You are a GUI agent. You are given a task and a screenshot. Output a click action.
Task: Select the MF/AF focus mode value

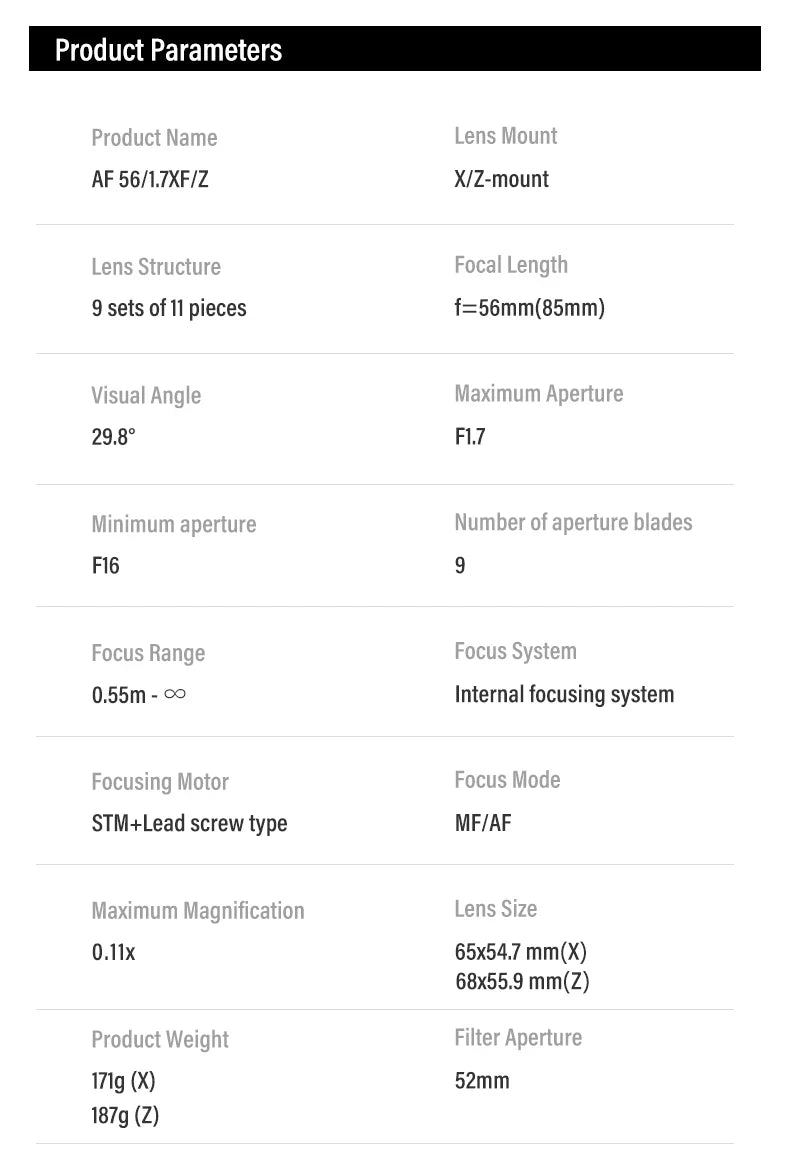click(482, 824)
